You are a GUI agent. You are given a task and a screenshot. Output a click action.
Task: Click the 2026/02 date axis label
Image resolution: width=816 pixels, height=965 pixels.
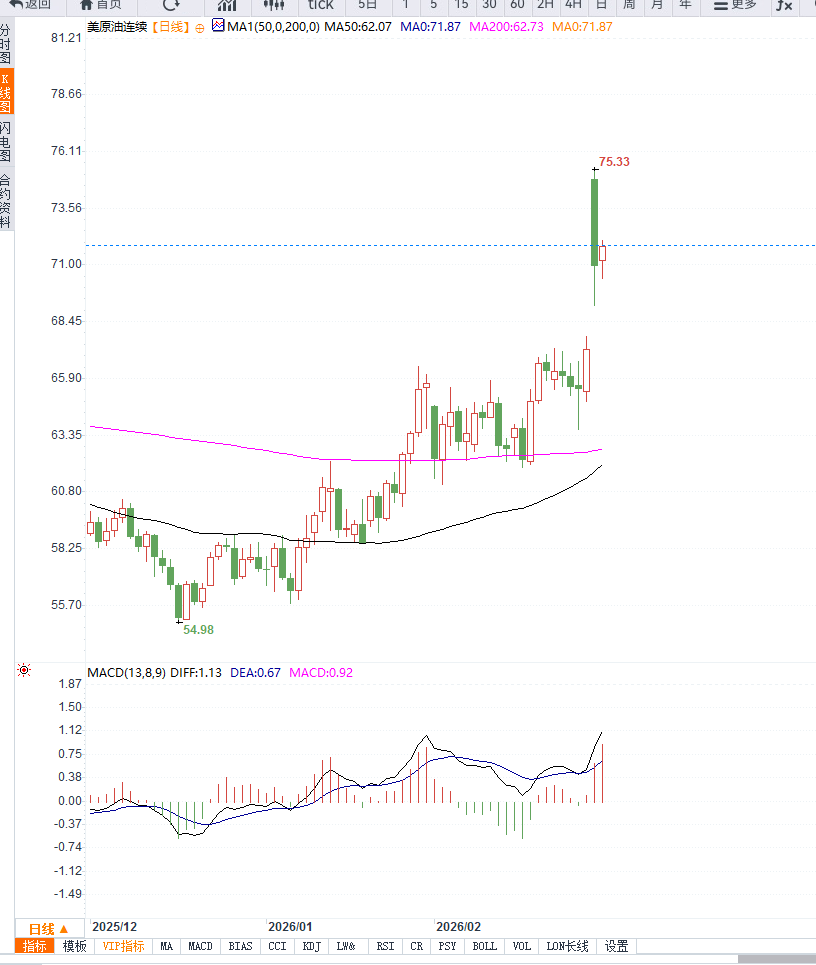pos(458,927)
